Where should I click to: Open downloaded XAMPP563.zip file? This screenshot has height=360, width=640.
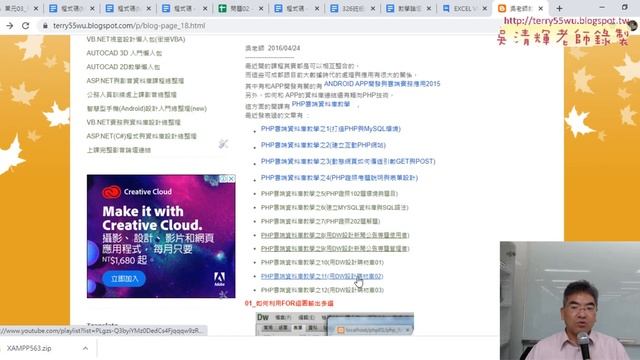tap(29, 348)
